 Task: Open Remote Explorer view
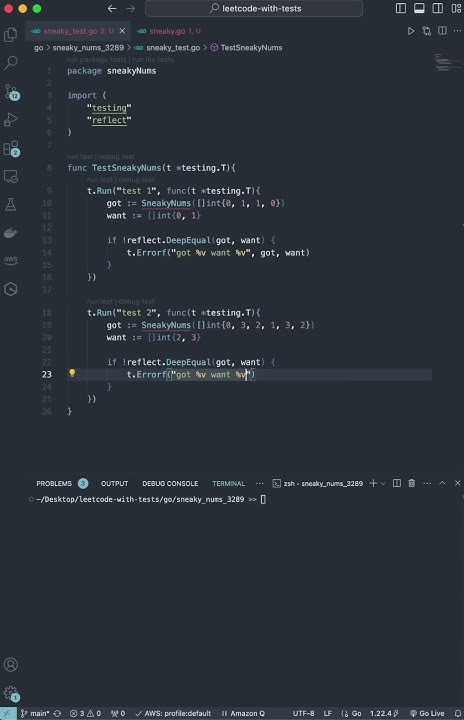coord(11,176)
